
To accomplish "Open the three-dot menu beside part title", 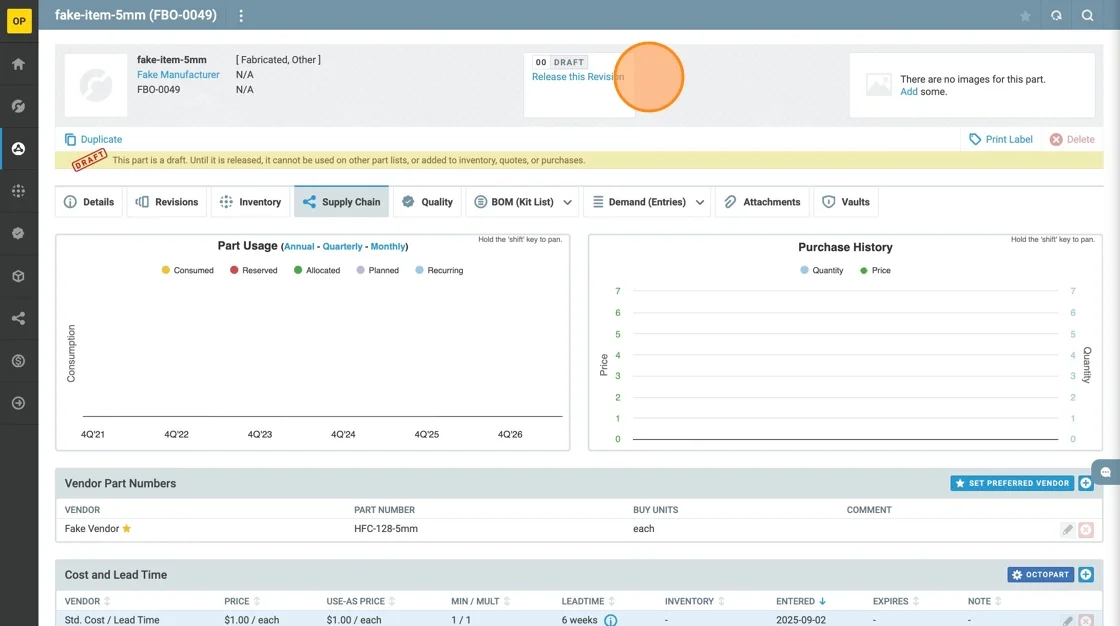I will click(241, 16).
